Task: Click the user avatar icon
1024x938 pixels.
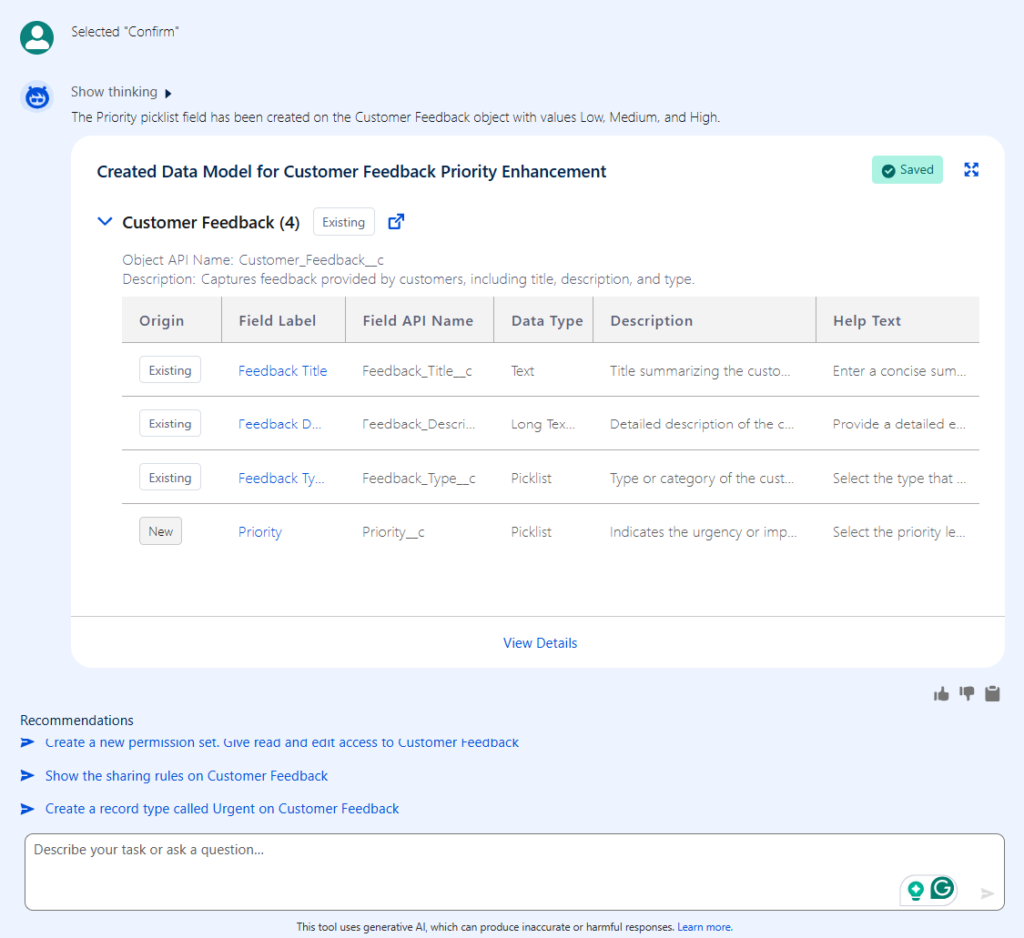Action: 37,37
